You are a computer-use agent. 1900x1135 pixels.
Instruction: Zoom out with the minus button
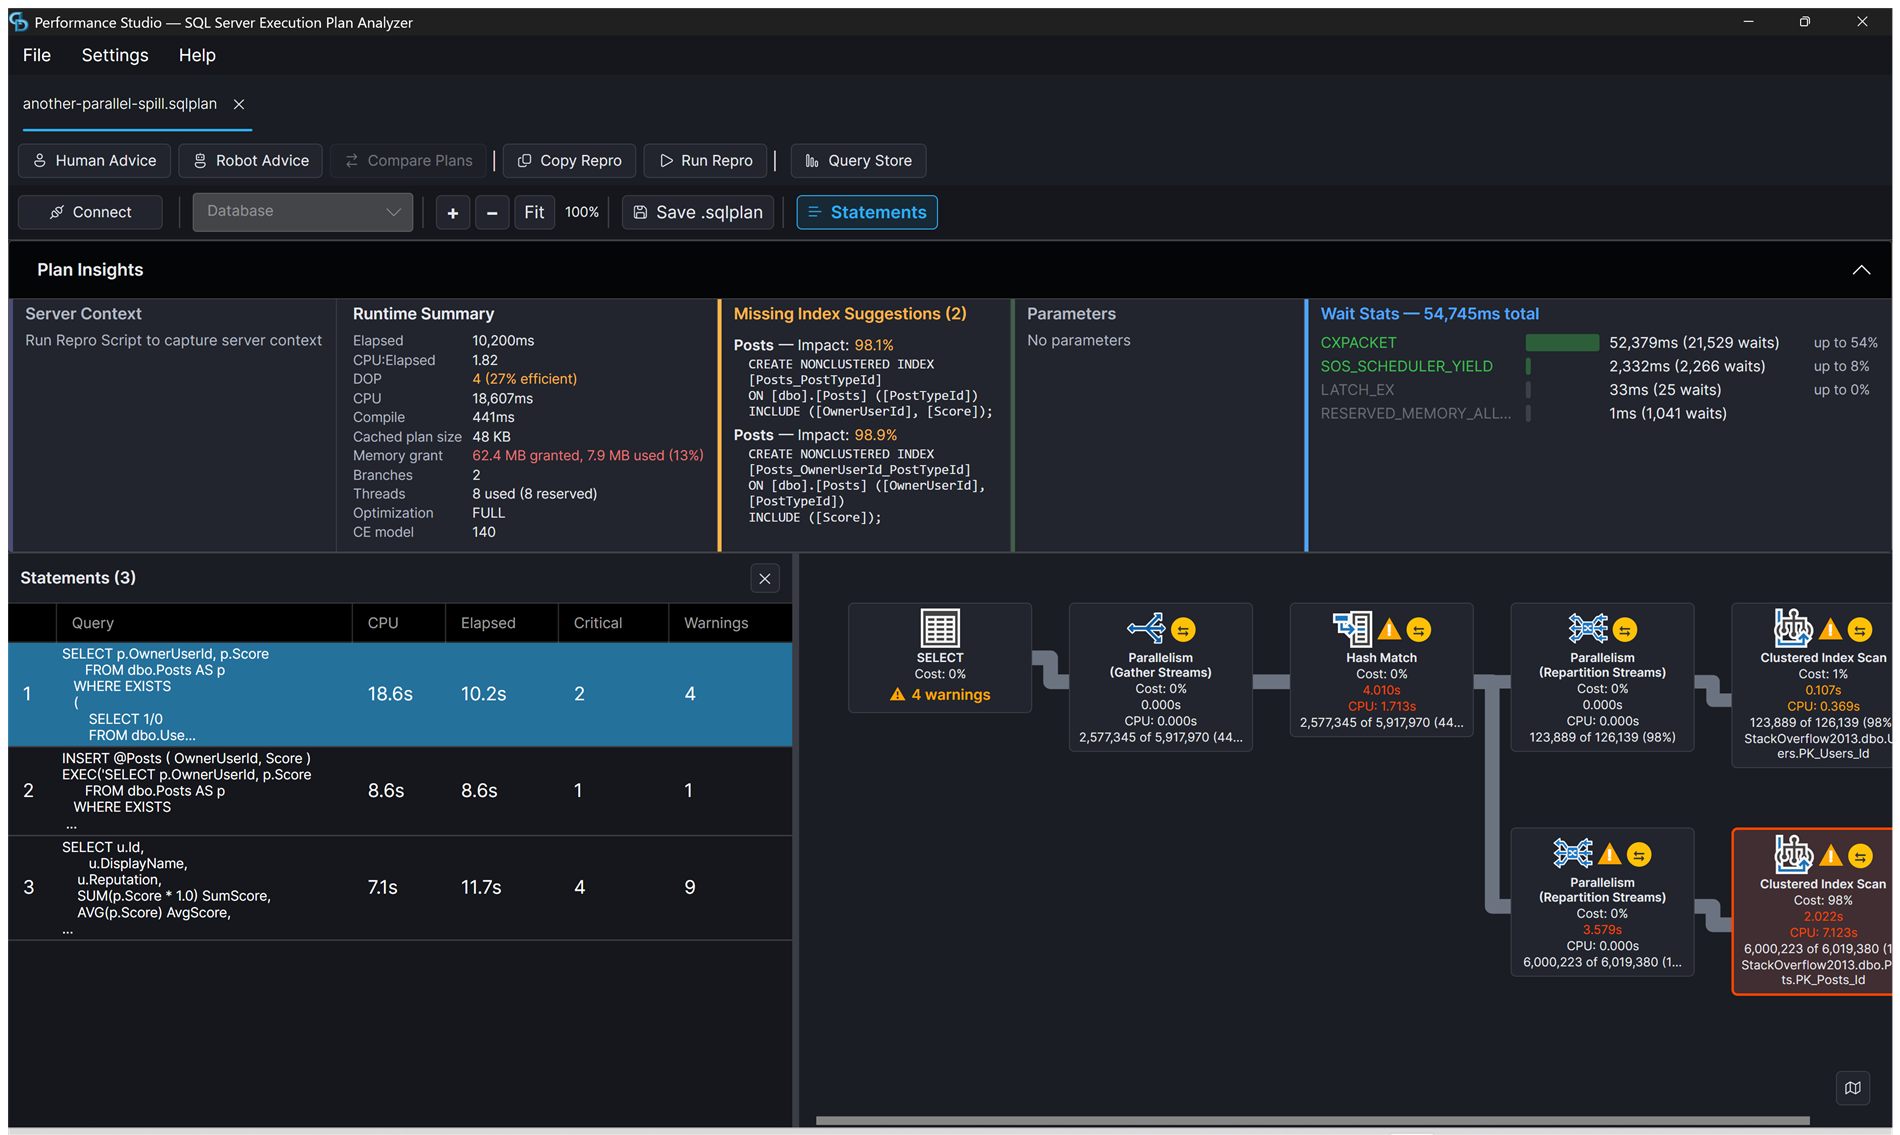click(492, 212)
